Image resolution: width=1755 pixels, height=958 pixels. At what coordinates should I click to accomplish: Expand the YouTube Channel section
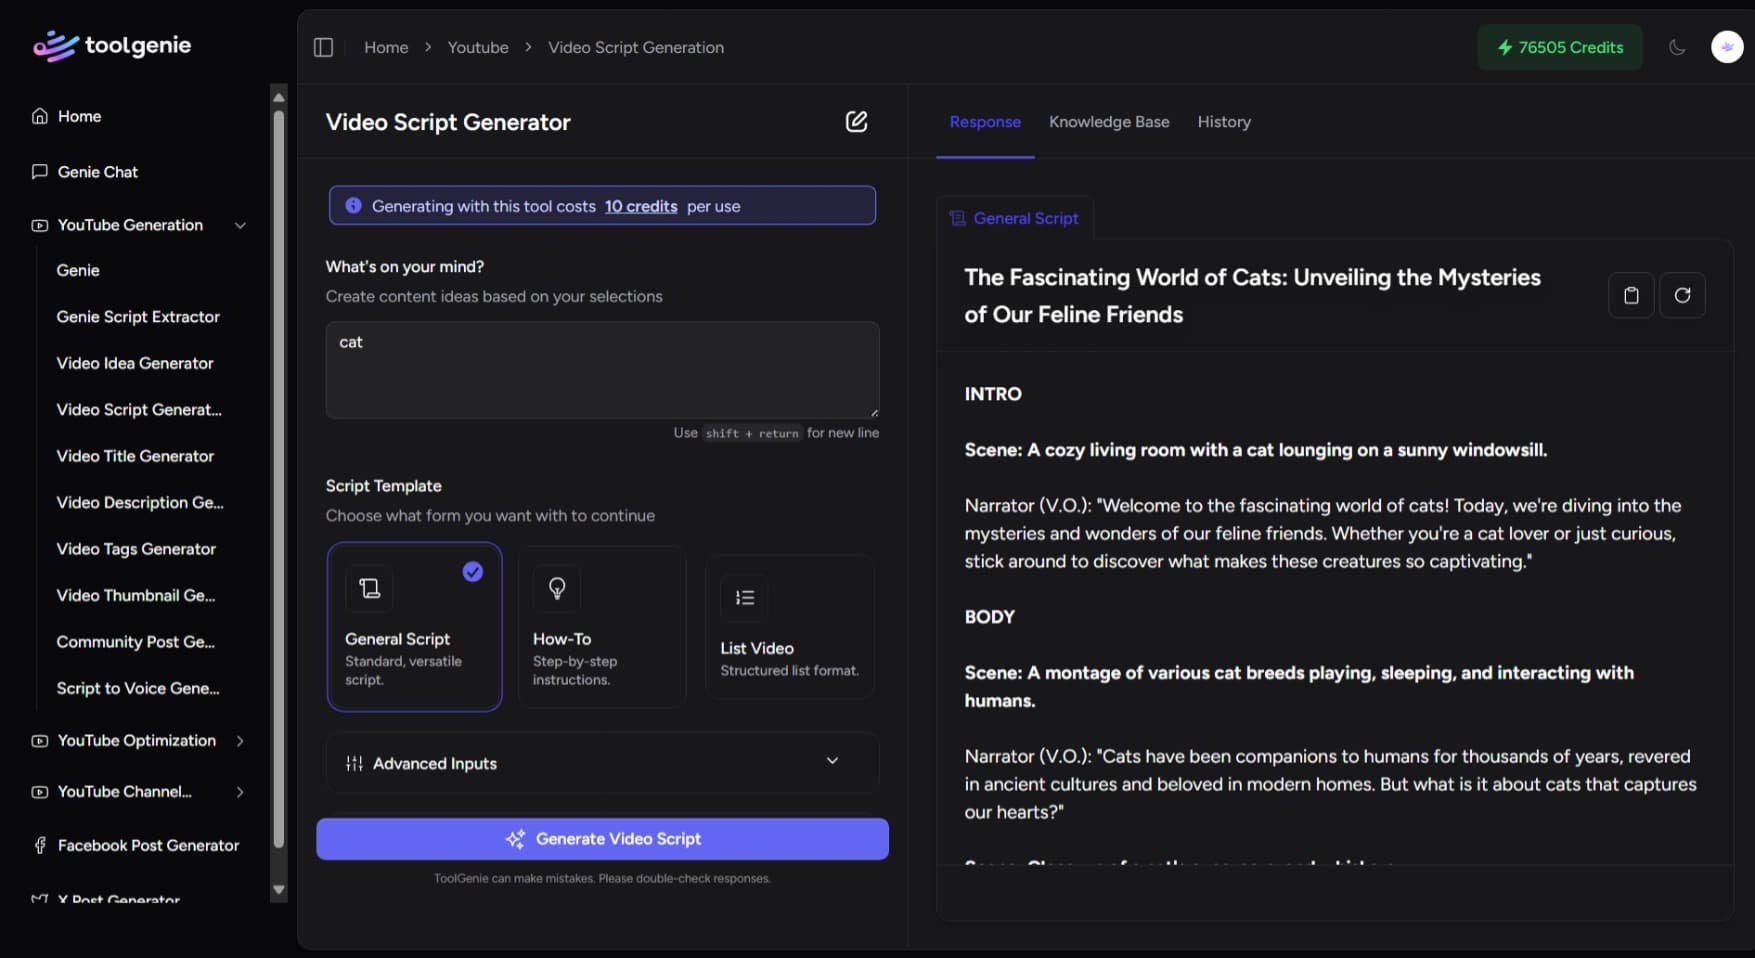(x=240, y=792)
